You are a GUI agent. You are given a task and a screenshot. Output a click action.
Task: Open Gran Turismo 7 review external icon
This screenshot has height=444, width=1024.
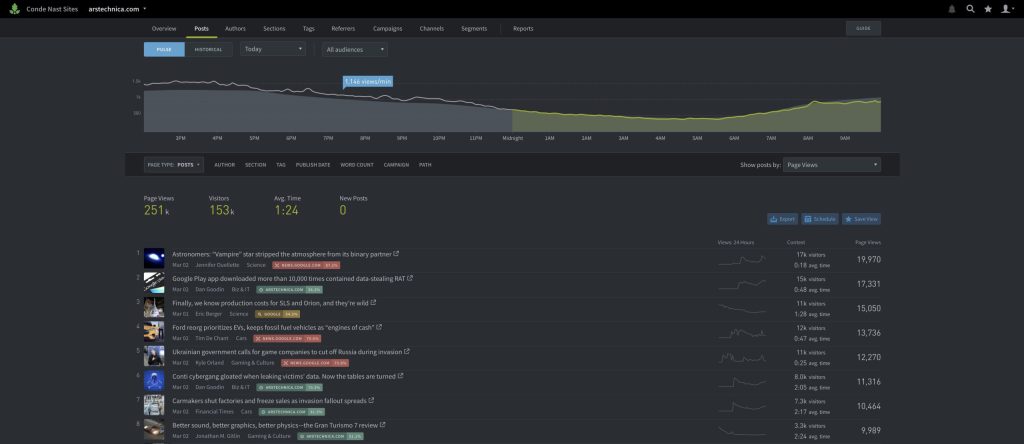[383, 425]
